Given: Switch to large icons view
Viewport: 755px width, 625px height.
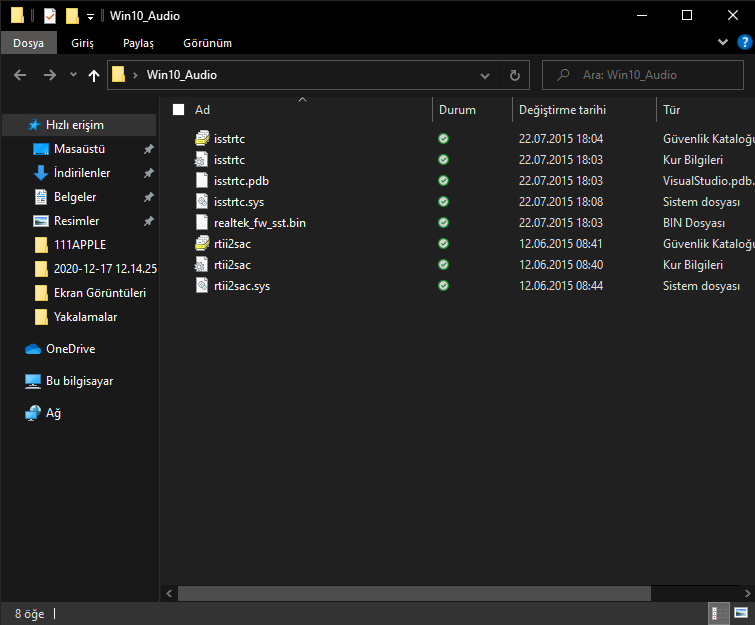Looking at the screenshot, I should [741, 612].
